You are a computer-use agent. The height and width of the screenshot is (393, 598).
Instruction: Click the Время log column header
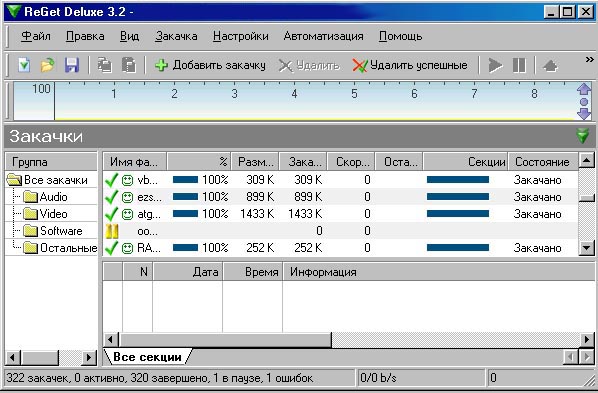pyautogui.click(x=252, y=272)
